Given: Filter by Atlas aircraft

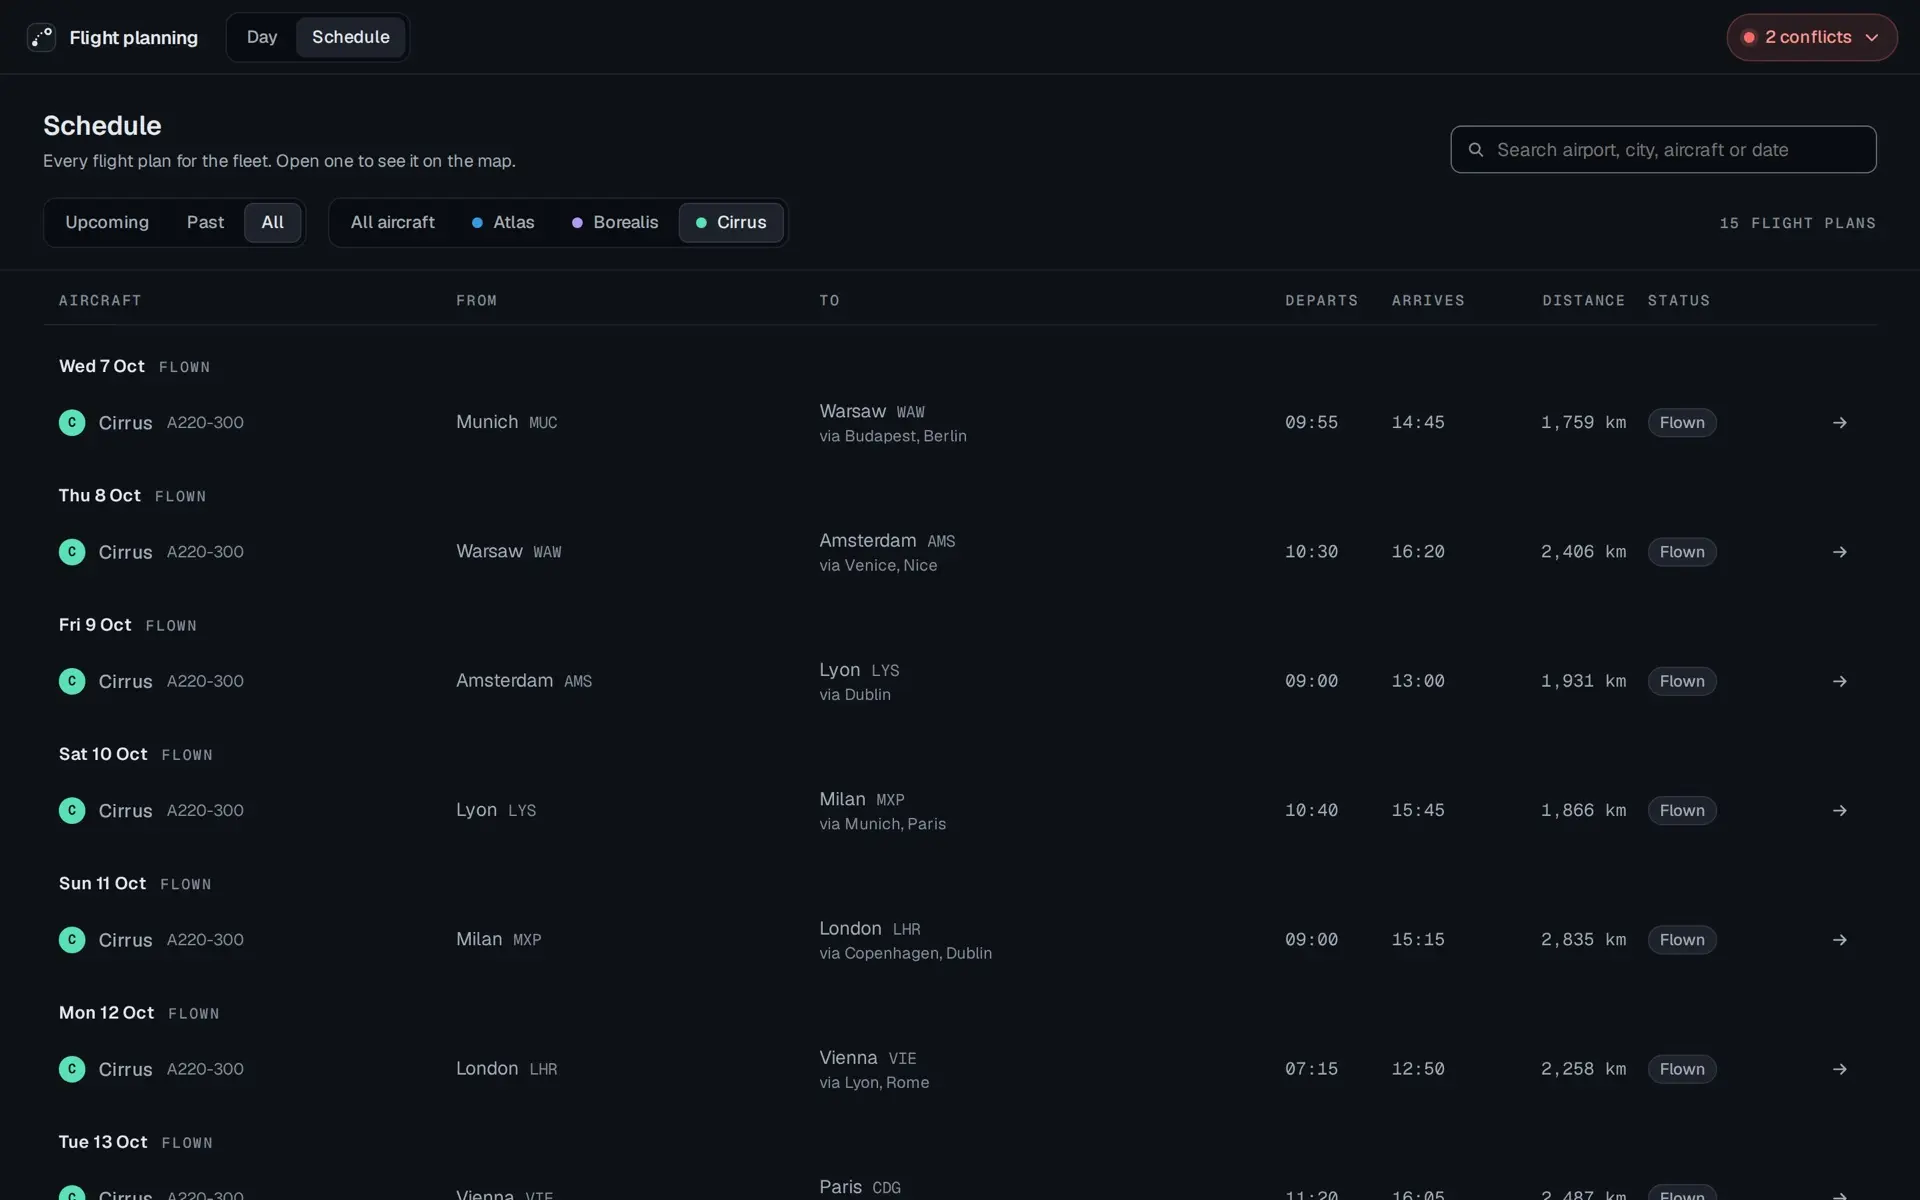Looking at the screenshot, I should (x=503, y=222).
